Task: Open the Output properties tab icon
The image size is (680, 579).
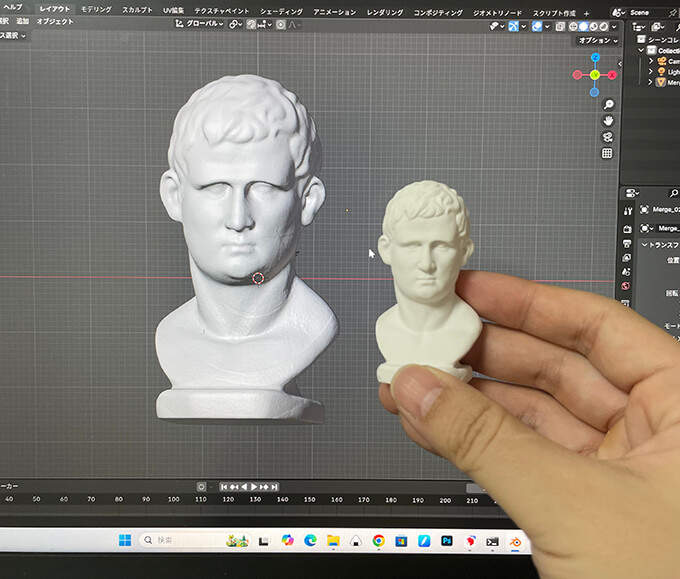Action: tap(626, 243)
